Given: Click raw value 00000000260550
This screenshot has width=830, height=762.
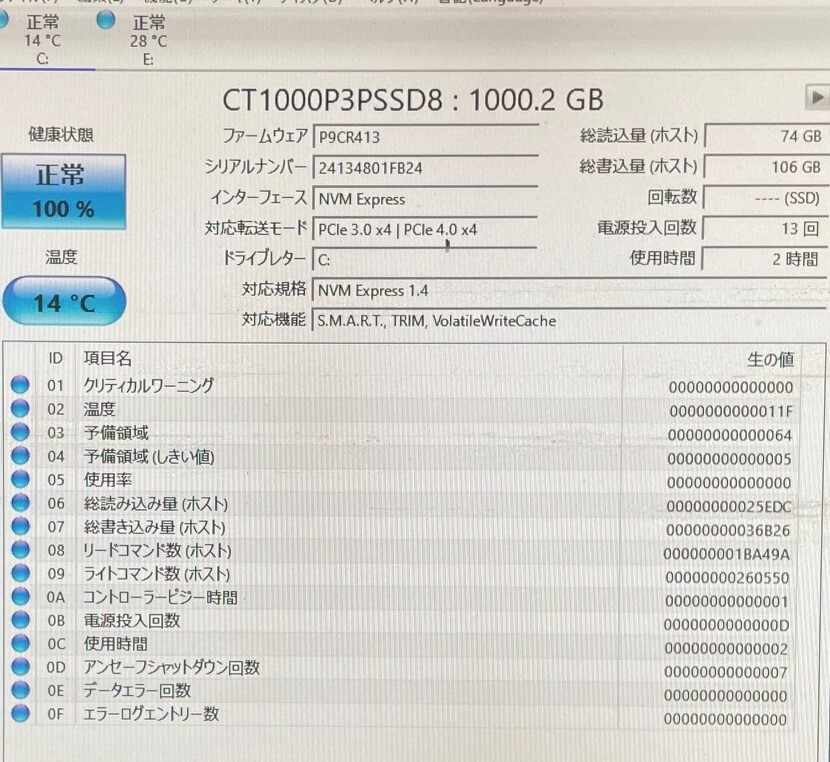Looking at the screenshot, I should (x=727, y=577).
